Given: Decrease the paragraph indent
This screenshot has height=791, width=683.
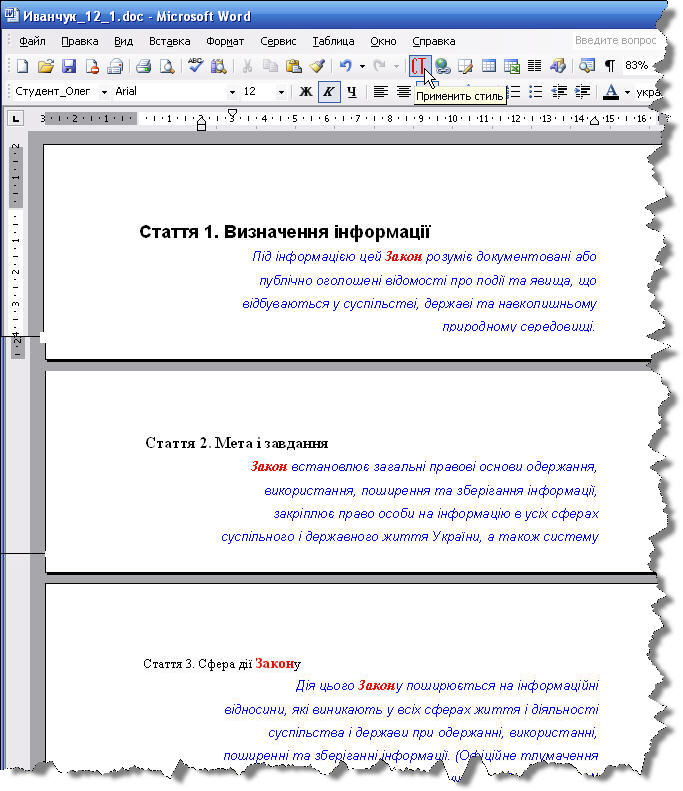Looking at the screenshot, I should tap(559, 92).
